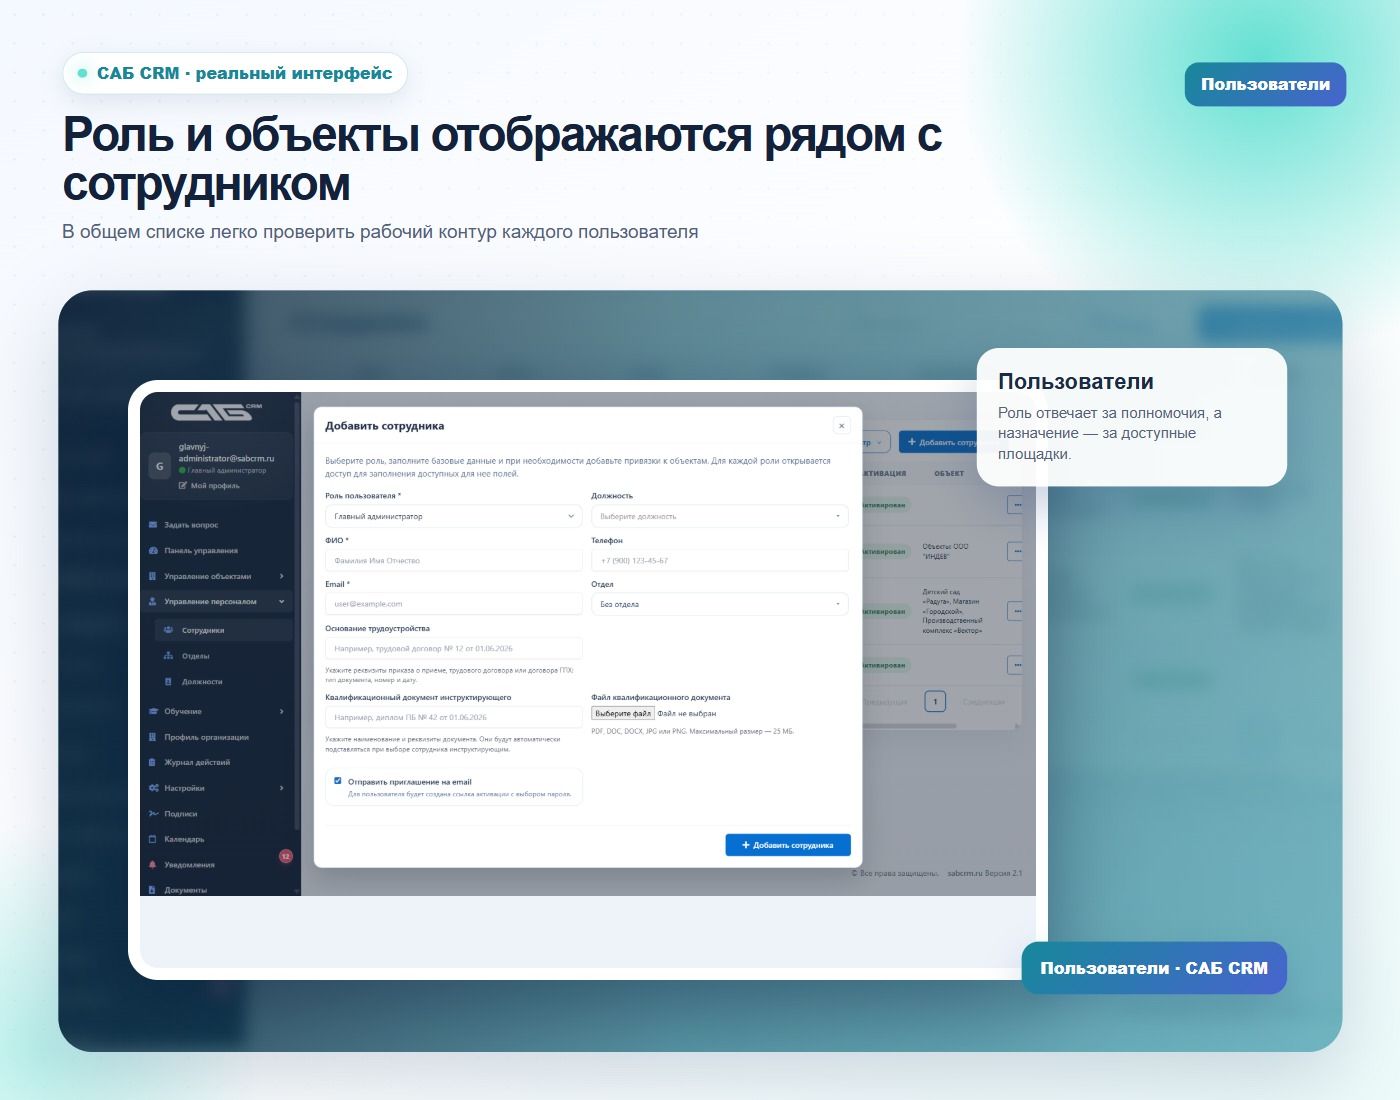The height and width of the screenshot is (1100, 1400).
Task: Click the САБ CRM logo in the sidebar
Action: click(216, 411)
